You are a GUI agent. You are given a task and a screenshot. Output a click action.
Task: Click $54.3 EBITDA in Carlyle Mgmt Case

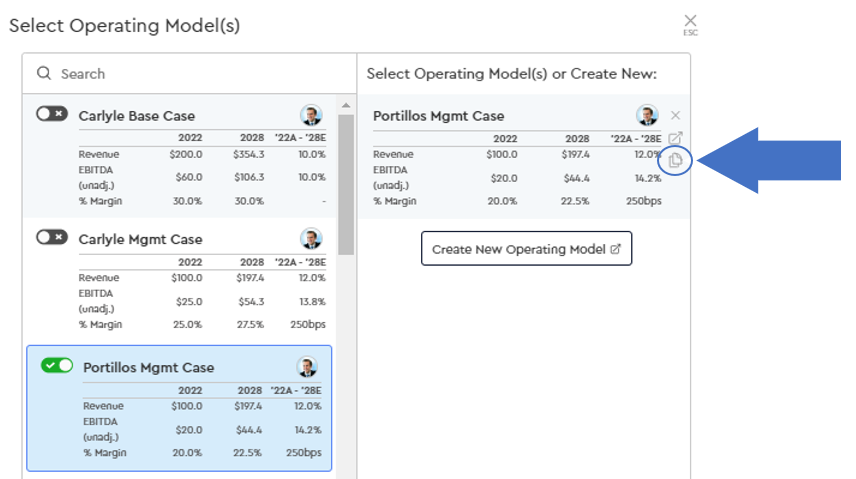click(251, 301)
